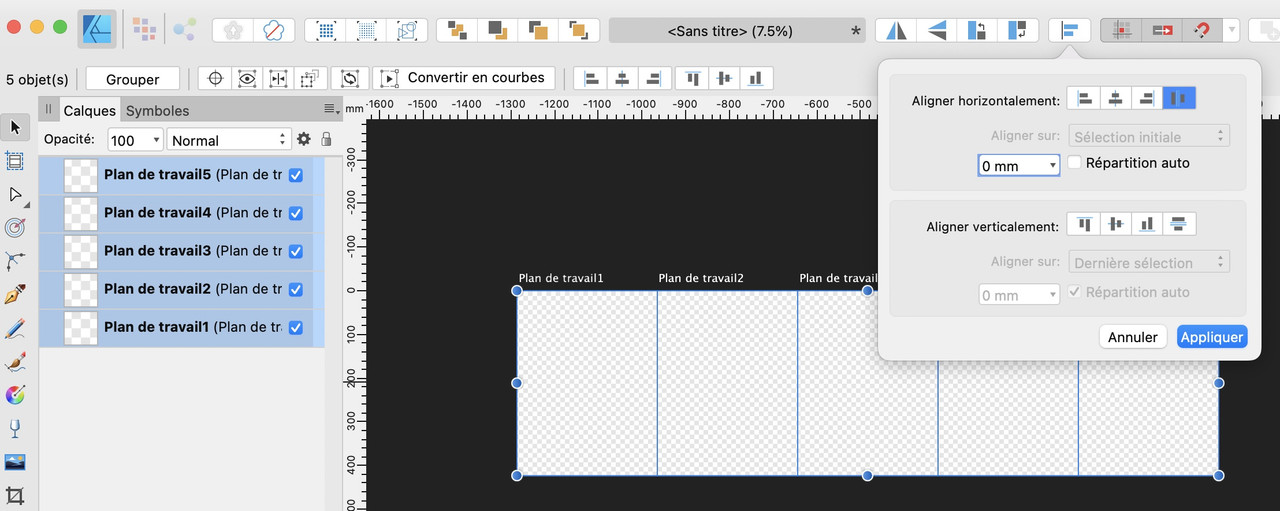Image resolution: width=1280 pixels, height=511 pixels.
Task: Open the layers panel options menu
Action: [x=332, y=108]
